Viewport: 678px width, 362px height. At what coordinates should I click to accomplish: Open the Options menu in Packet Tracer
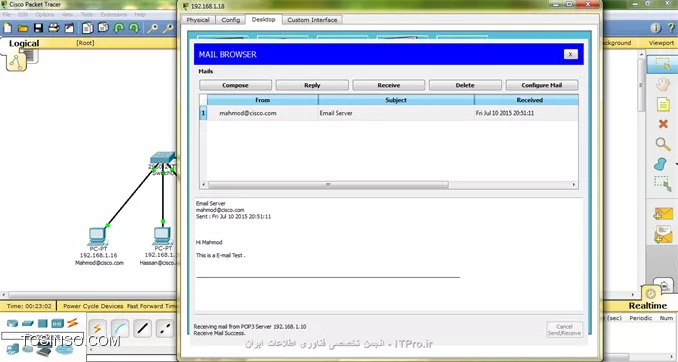[x=45, y=14]
